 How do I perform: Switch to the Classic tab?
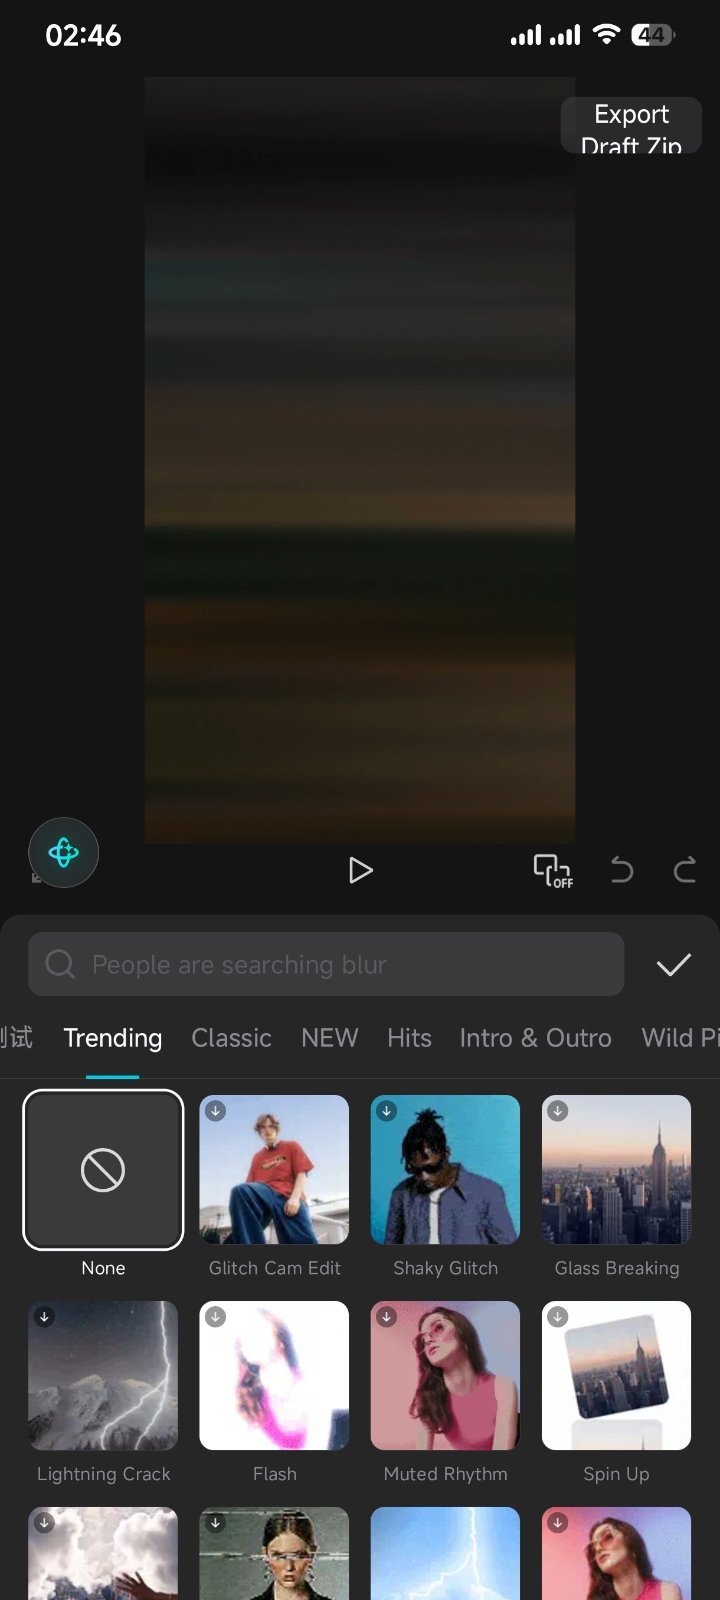coord(231,1038)
